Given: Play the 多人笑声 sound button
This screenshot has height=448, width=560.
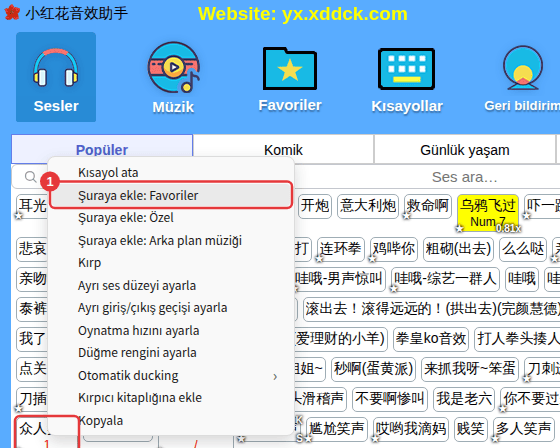Looking at the screenshot, I should coord(523,429).
